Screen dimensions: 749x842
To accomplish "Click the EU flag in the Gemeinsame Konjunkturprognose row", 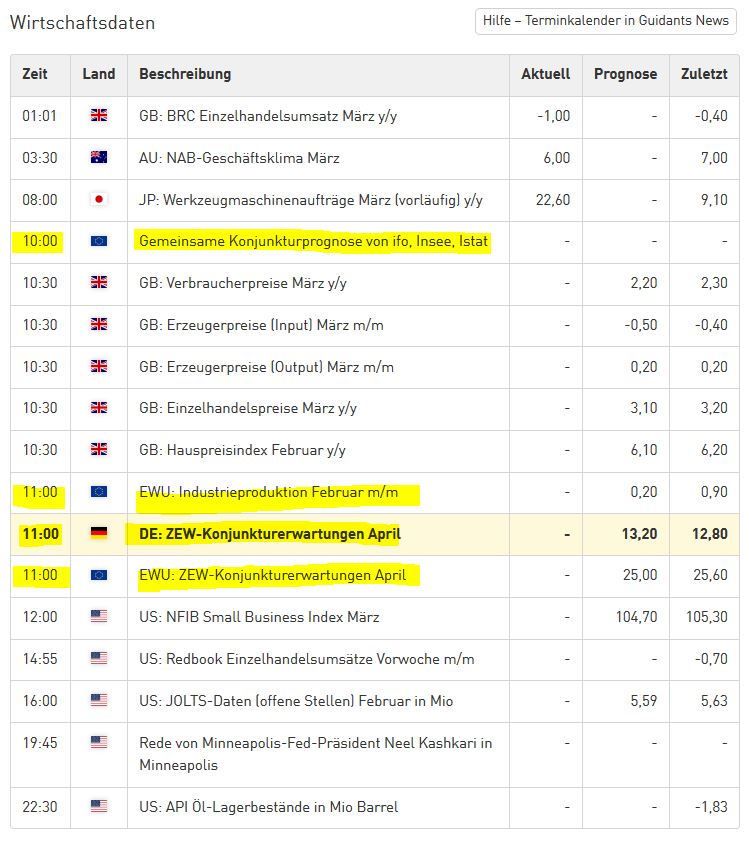I will (x=99, y=241).
